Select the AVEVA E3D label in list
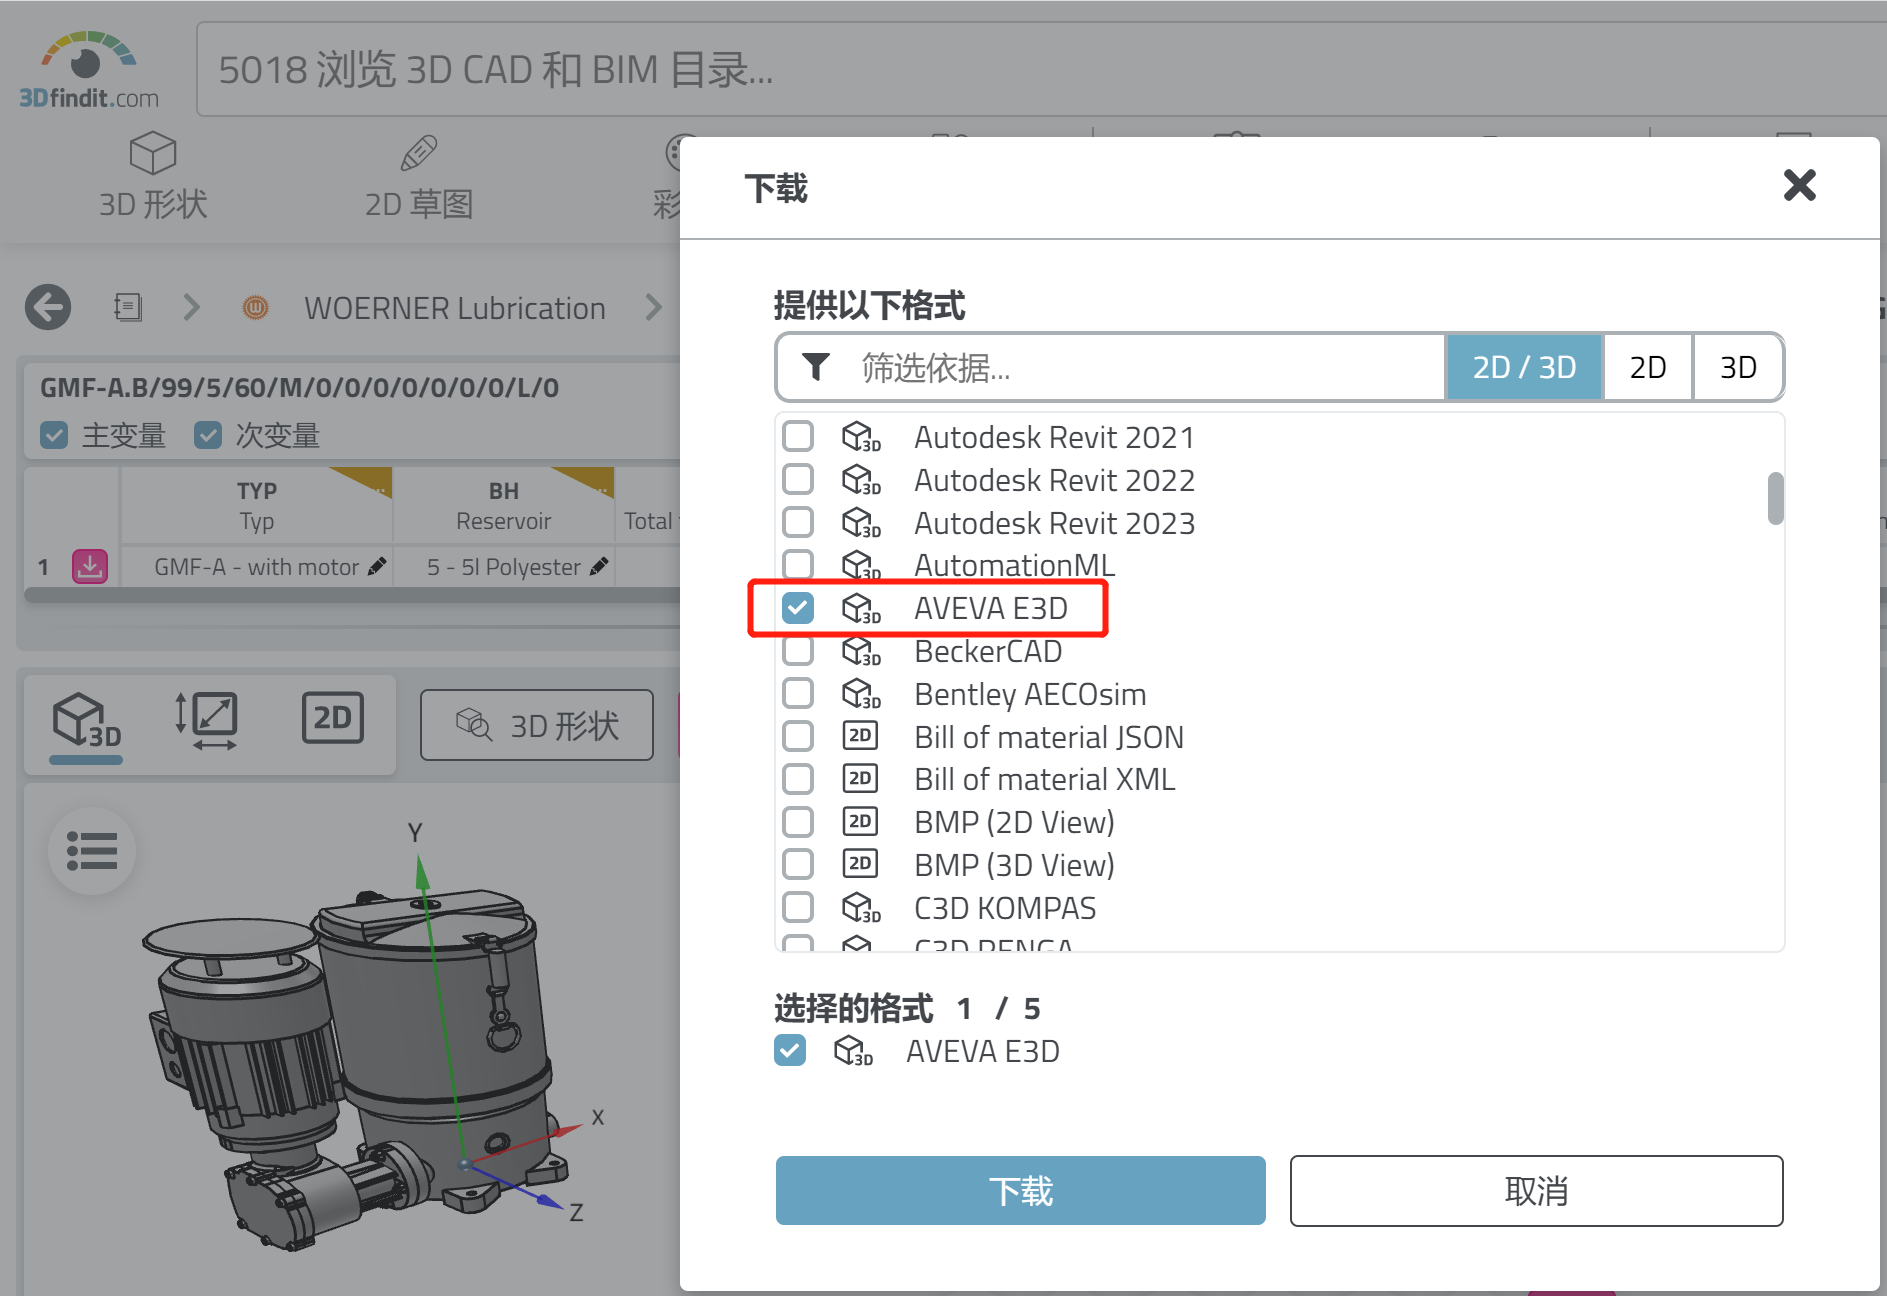The width and height of the screenshot is (1887, 1296). (991, 608)
